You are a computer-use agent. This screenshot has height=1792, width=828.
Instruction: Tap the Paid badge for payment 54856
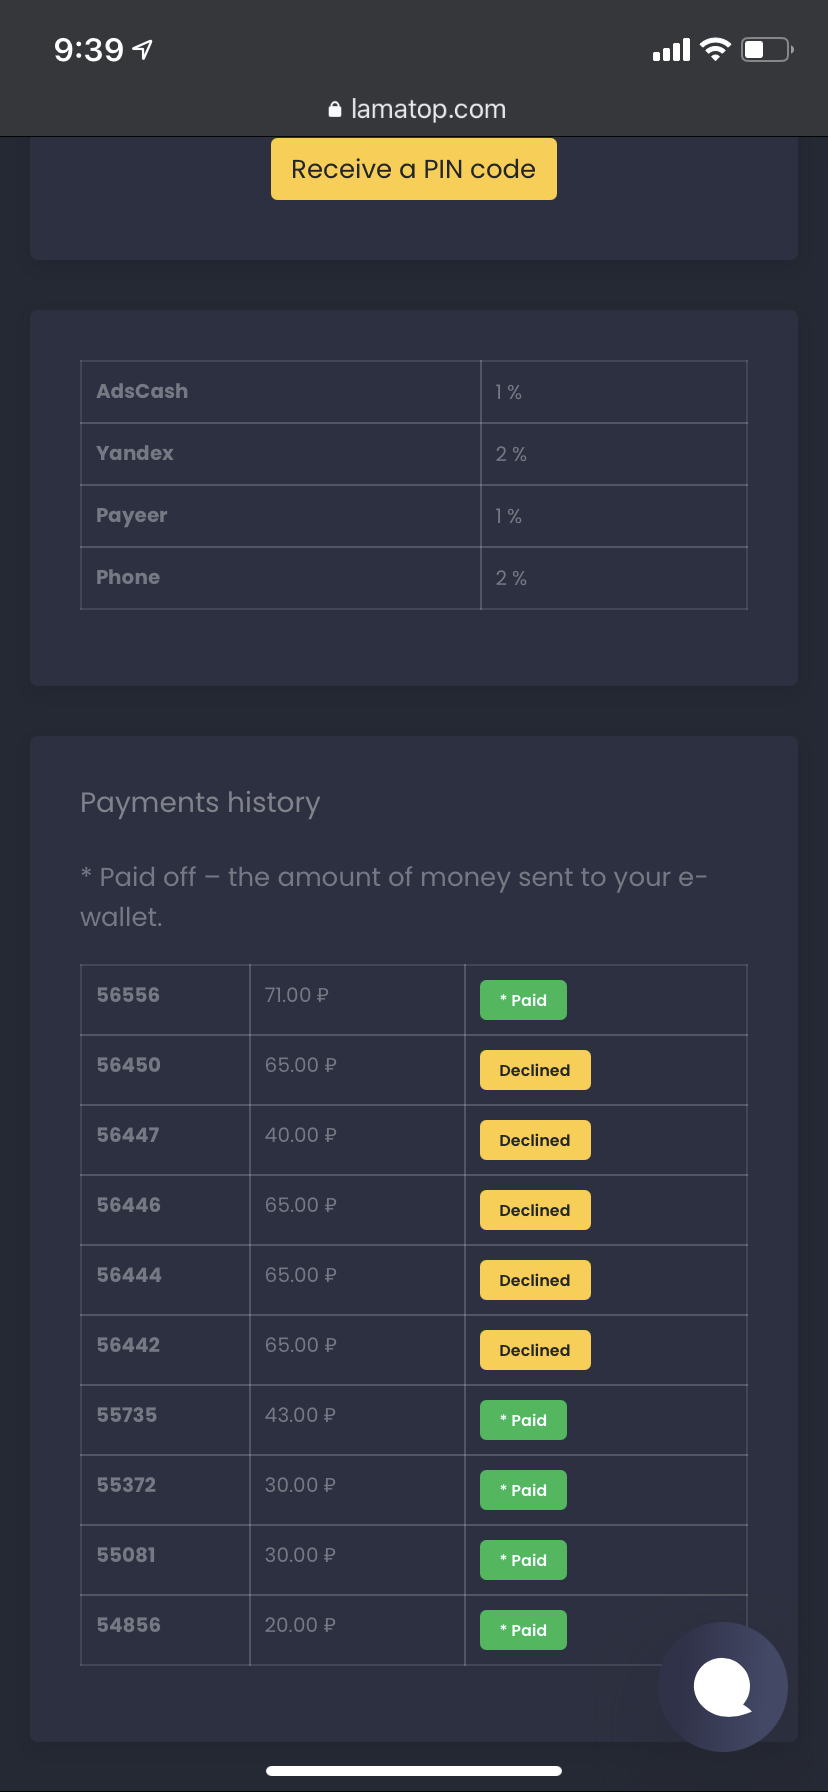[x=523, y=1630]
